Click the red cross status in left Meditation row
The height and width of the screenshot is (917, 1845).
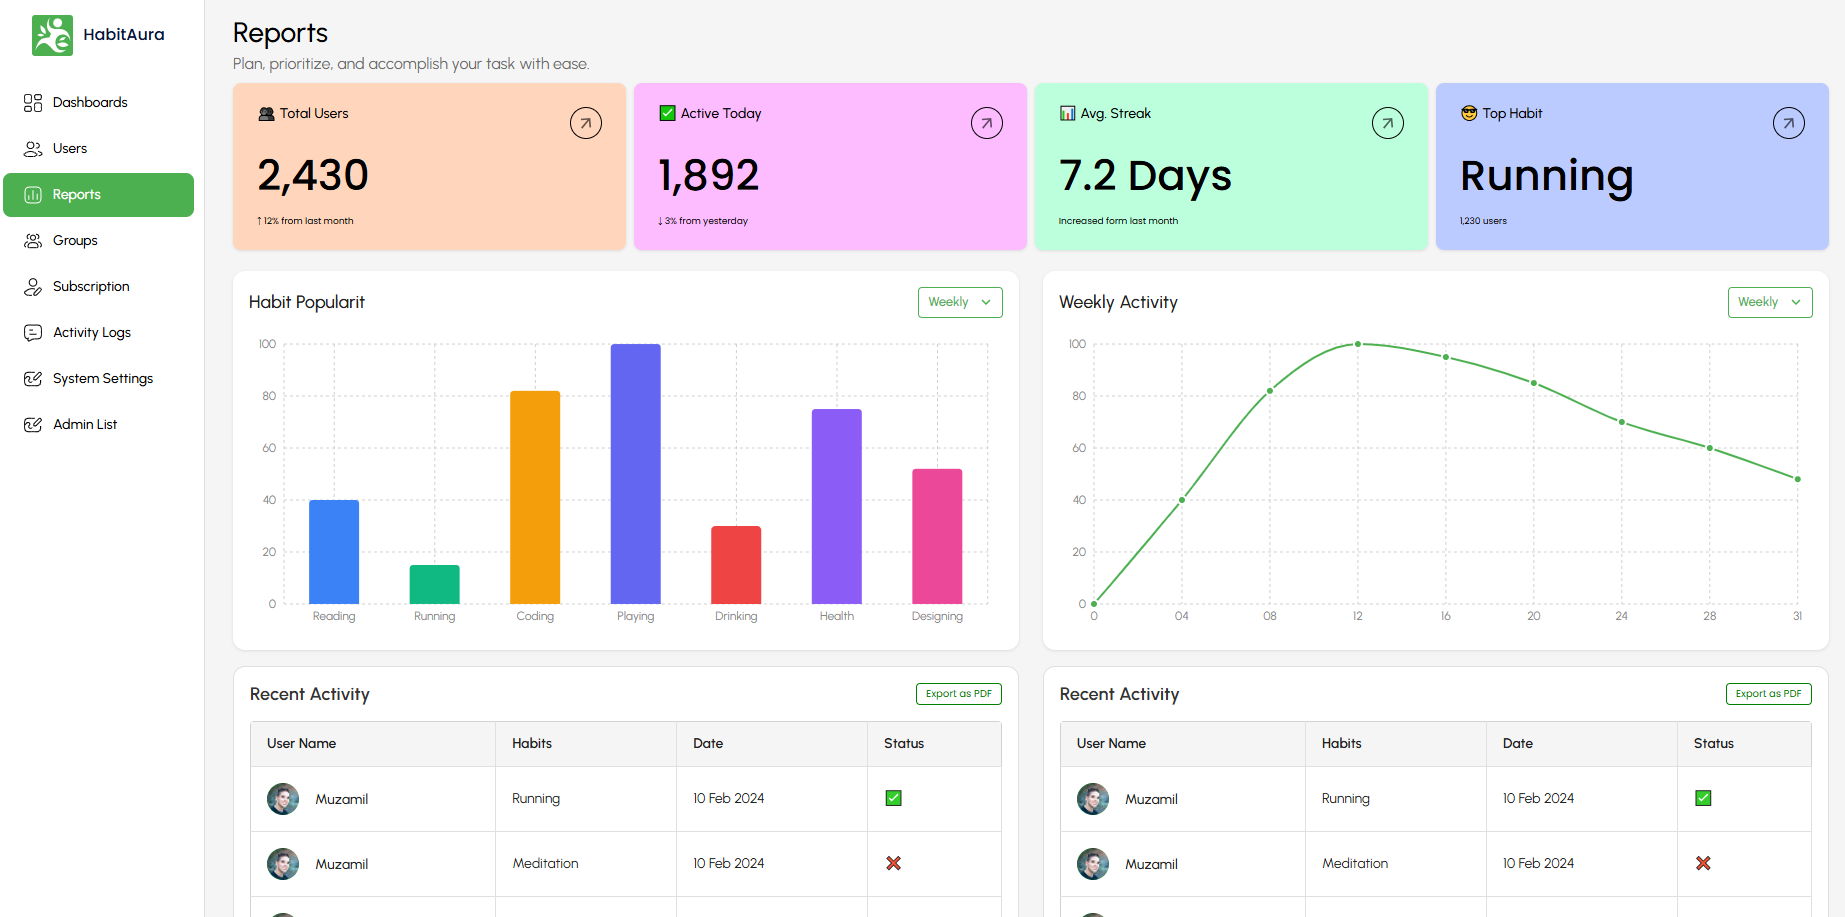click(x=894, y=863)
